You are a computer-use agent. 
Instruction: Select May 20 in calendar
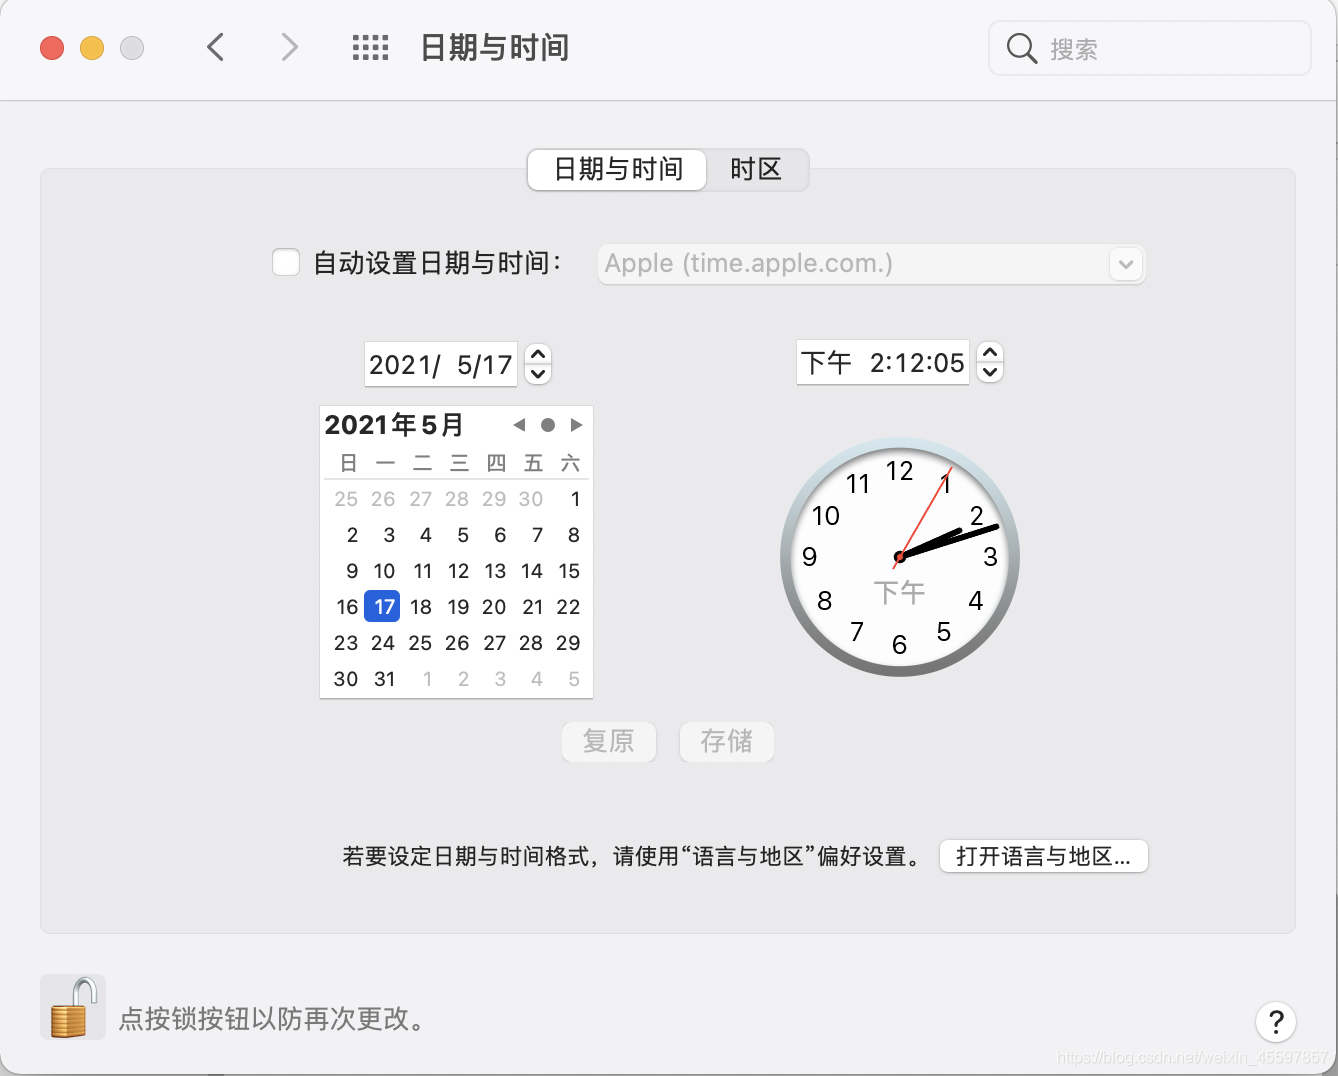point(494,607)
